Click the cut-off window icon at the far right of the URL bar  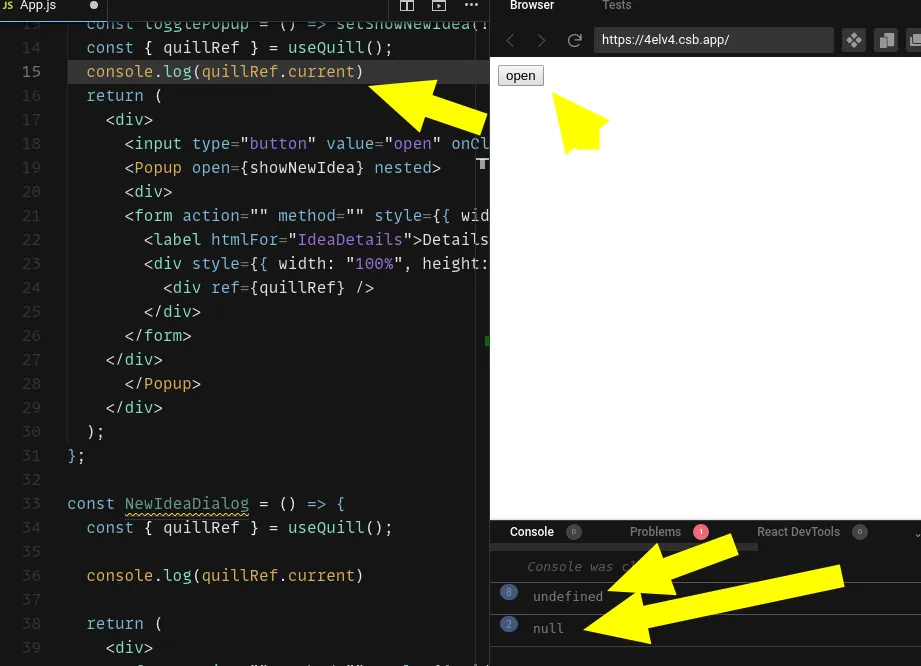[914, 40]
